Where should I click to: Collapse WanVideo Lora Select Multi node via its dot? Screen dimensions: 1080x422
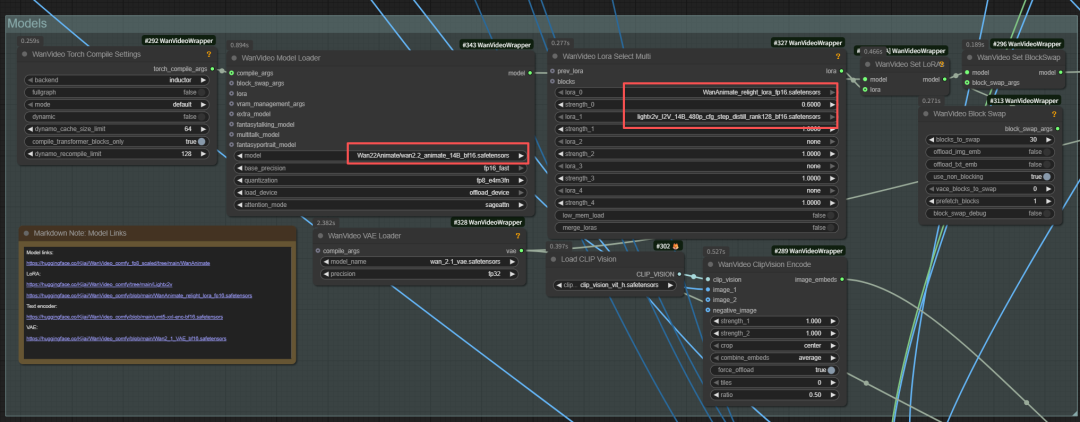point(557,57)
